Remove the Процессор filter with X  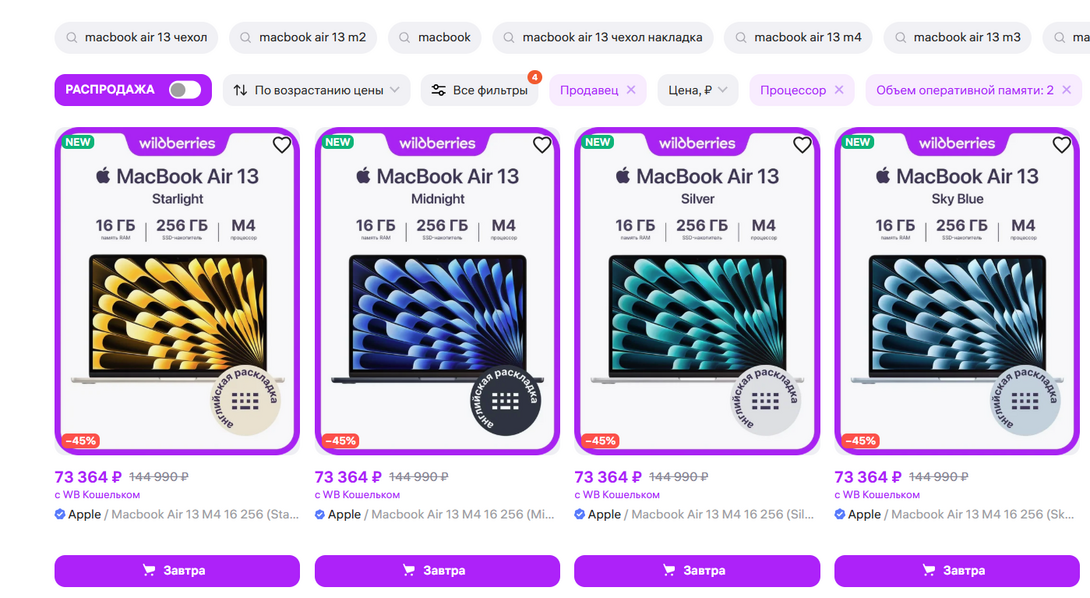839,90
